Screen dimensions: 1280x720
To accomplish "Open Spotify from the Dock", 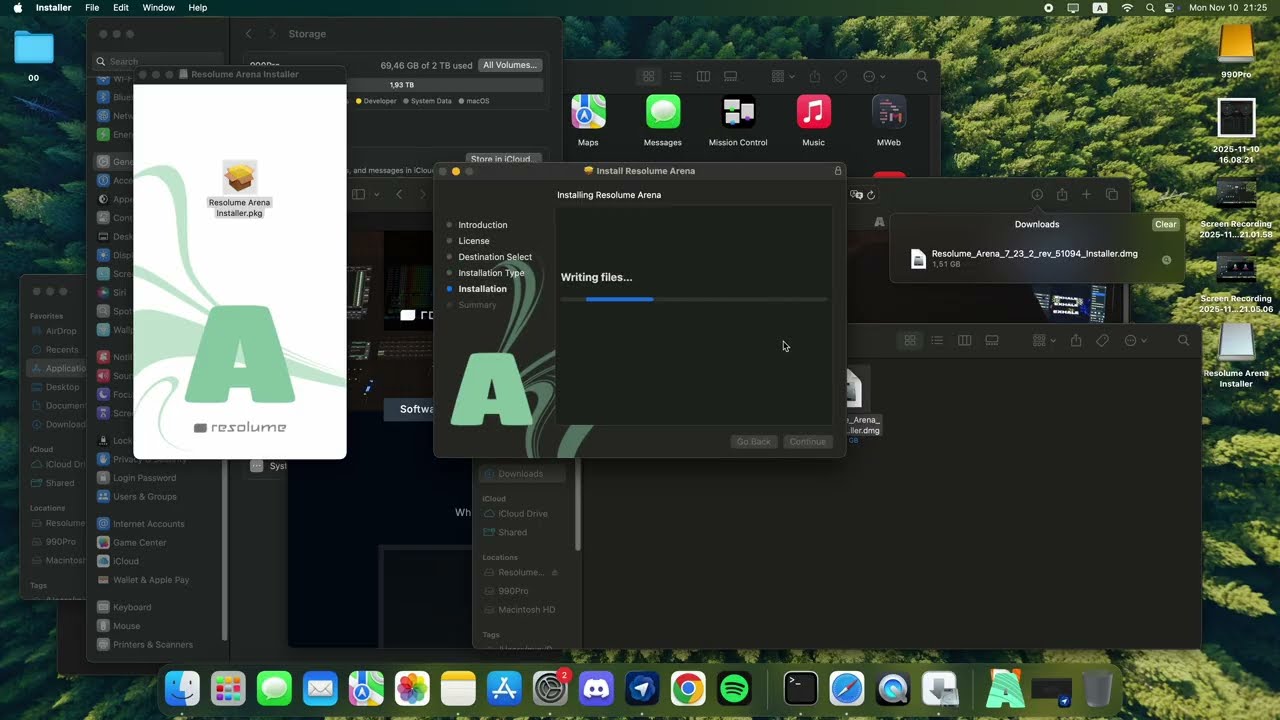I will 735,688.
